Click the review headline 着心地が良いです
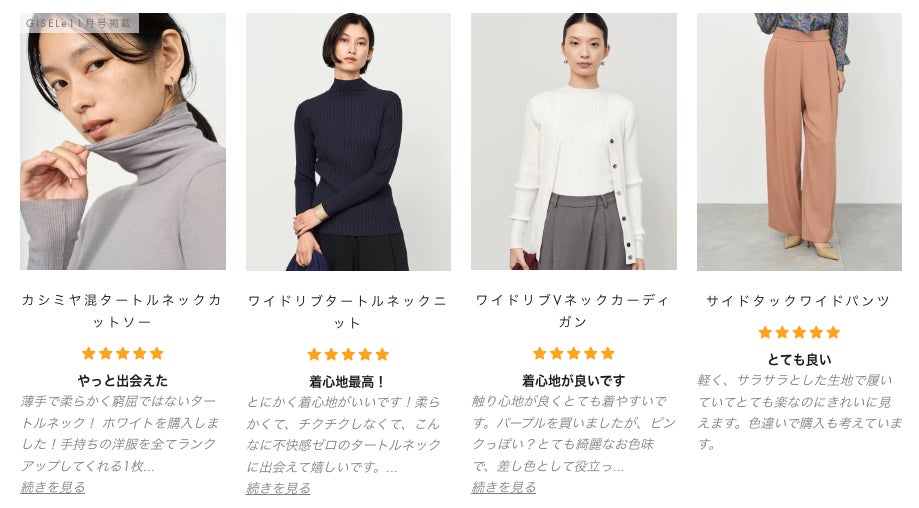Screen dimensions: 919x508 pos(573,381)
